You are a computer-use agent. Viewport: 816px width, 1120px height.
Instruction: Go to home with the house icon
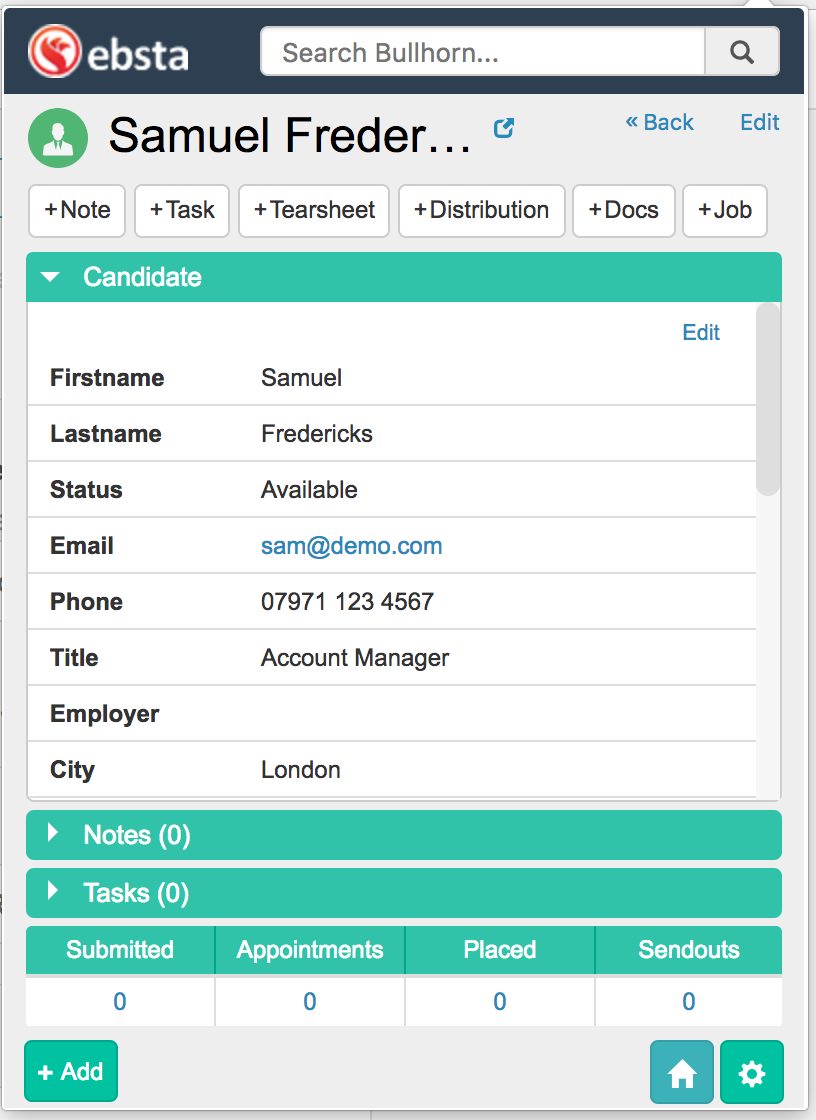682,1073
